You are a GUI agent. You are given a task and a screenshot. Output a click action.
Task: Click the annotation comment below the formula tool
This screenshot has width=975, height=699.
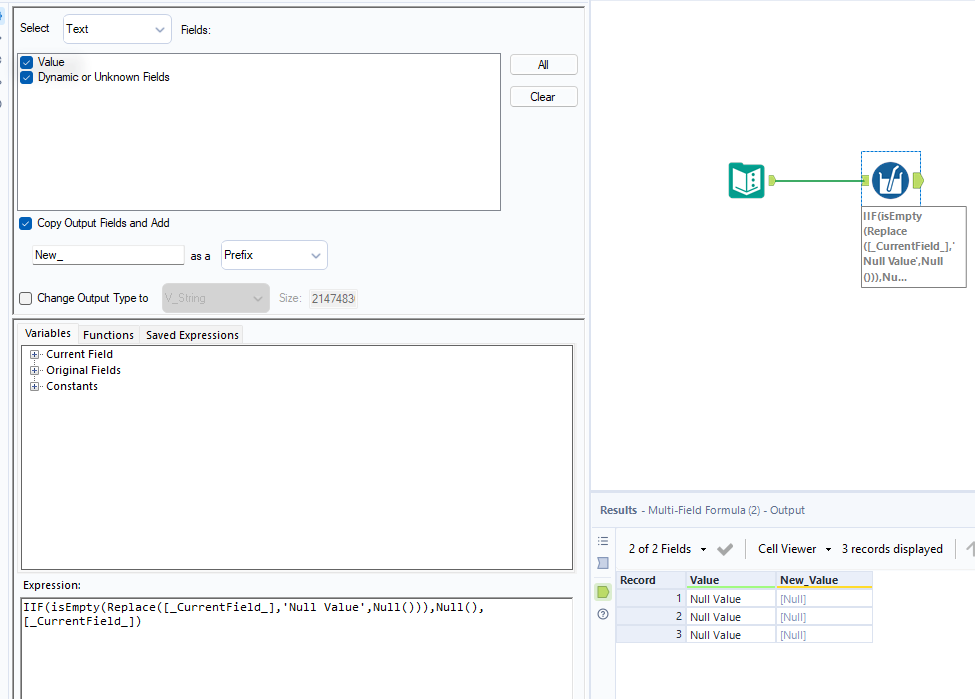click(x=912, y=246)
